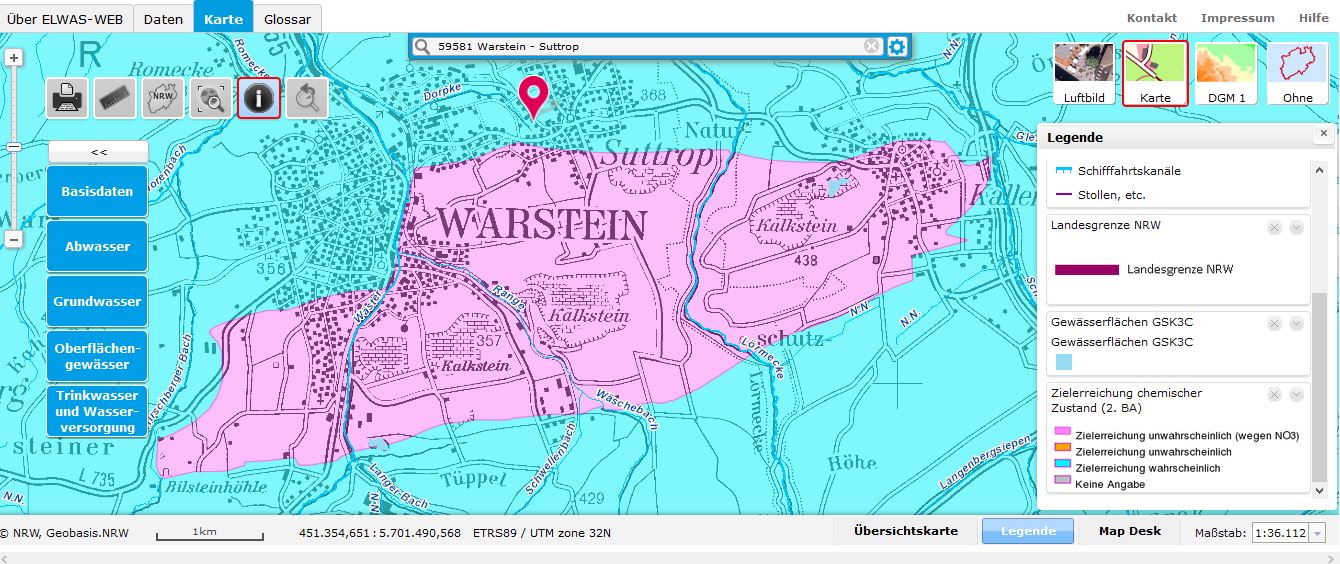Screen dimensions: 1340x564
Task: Click the zoom slider handle
Action: pyautogui.click(x=14, y=147)
